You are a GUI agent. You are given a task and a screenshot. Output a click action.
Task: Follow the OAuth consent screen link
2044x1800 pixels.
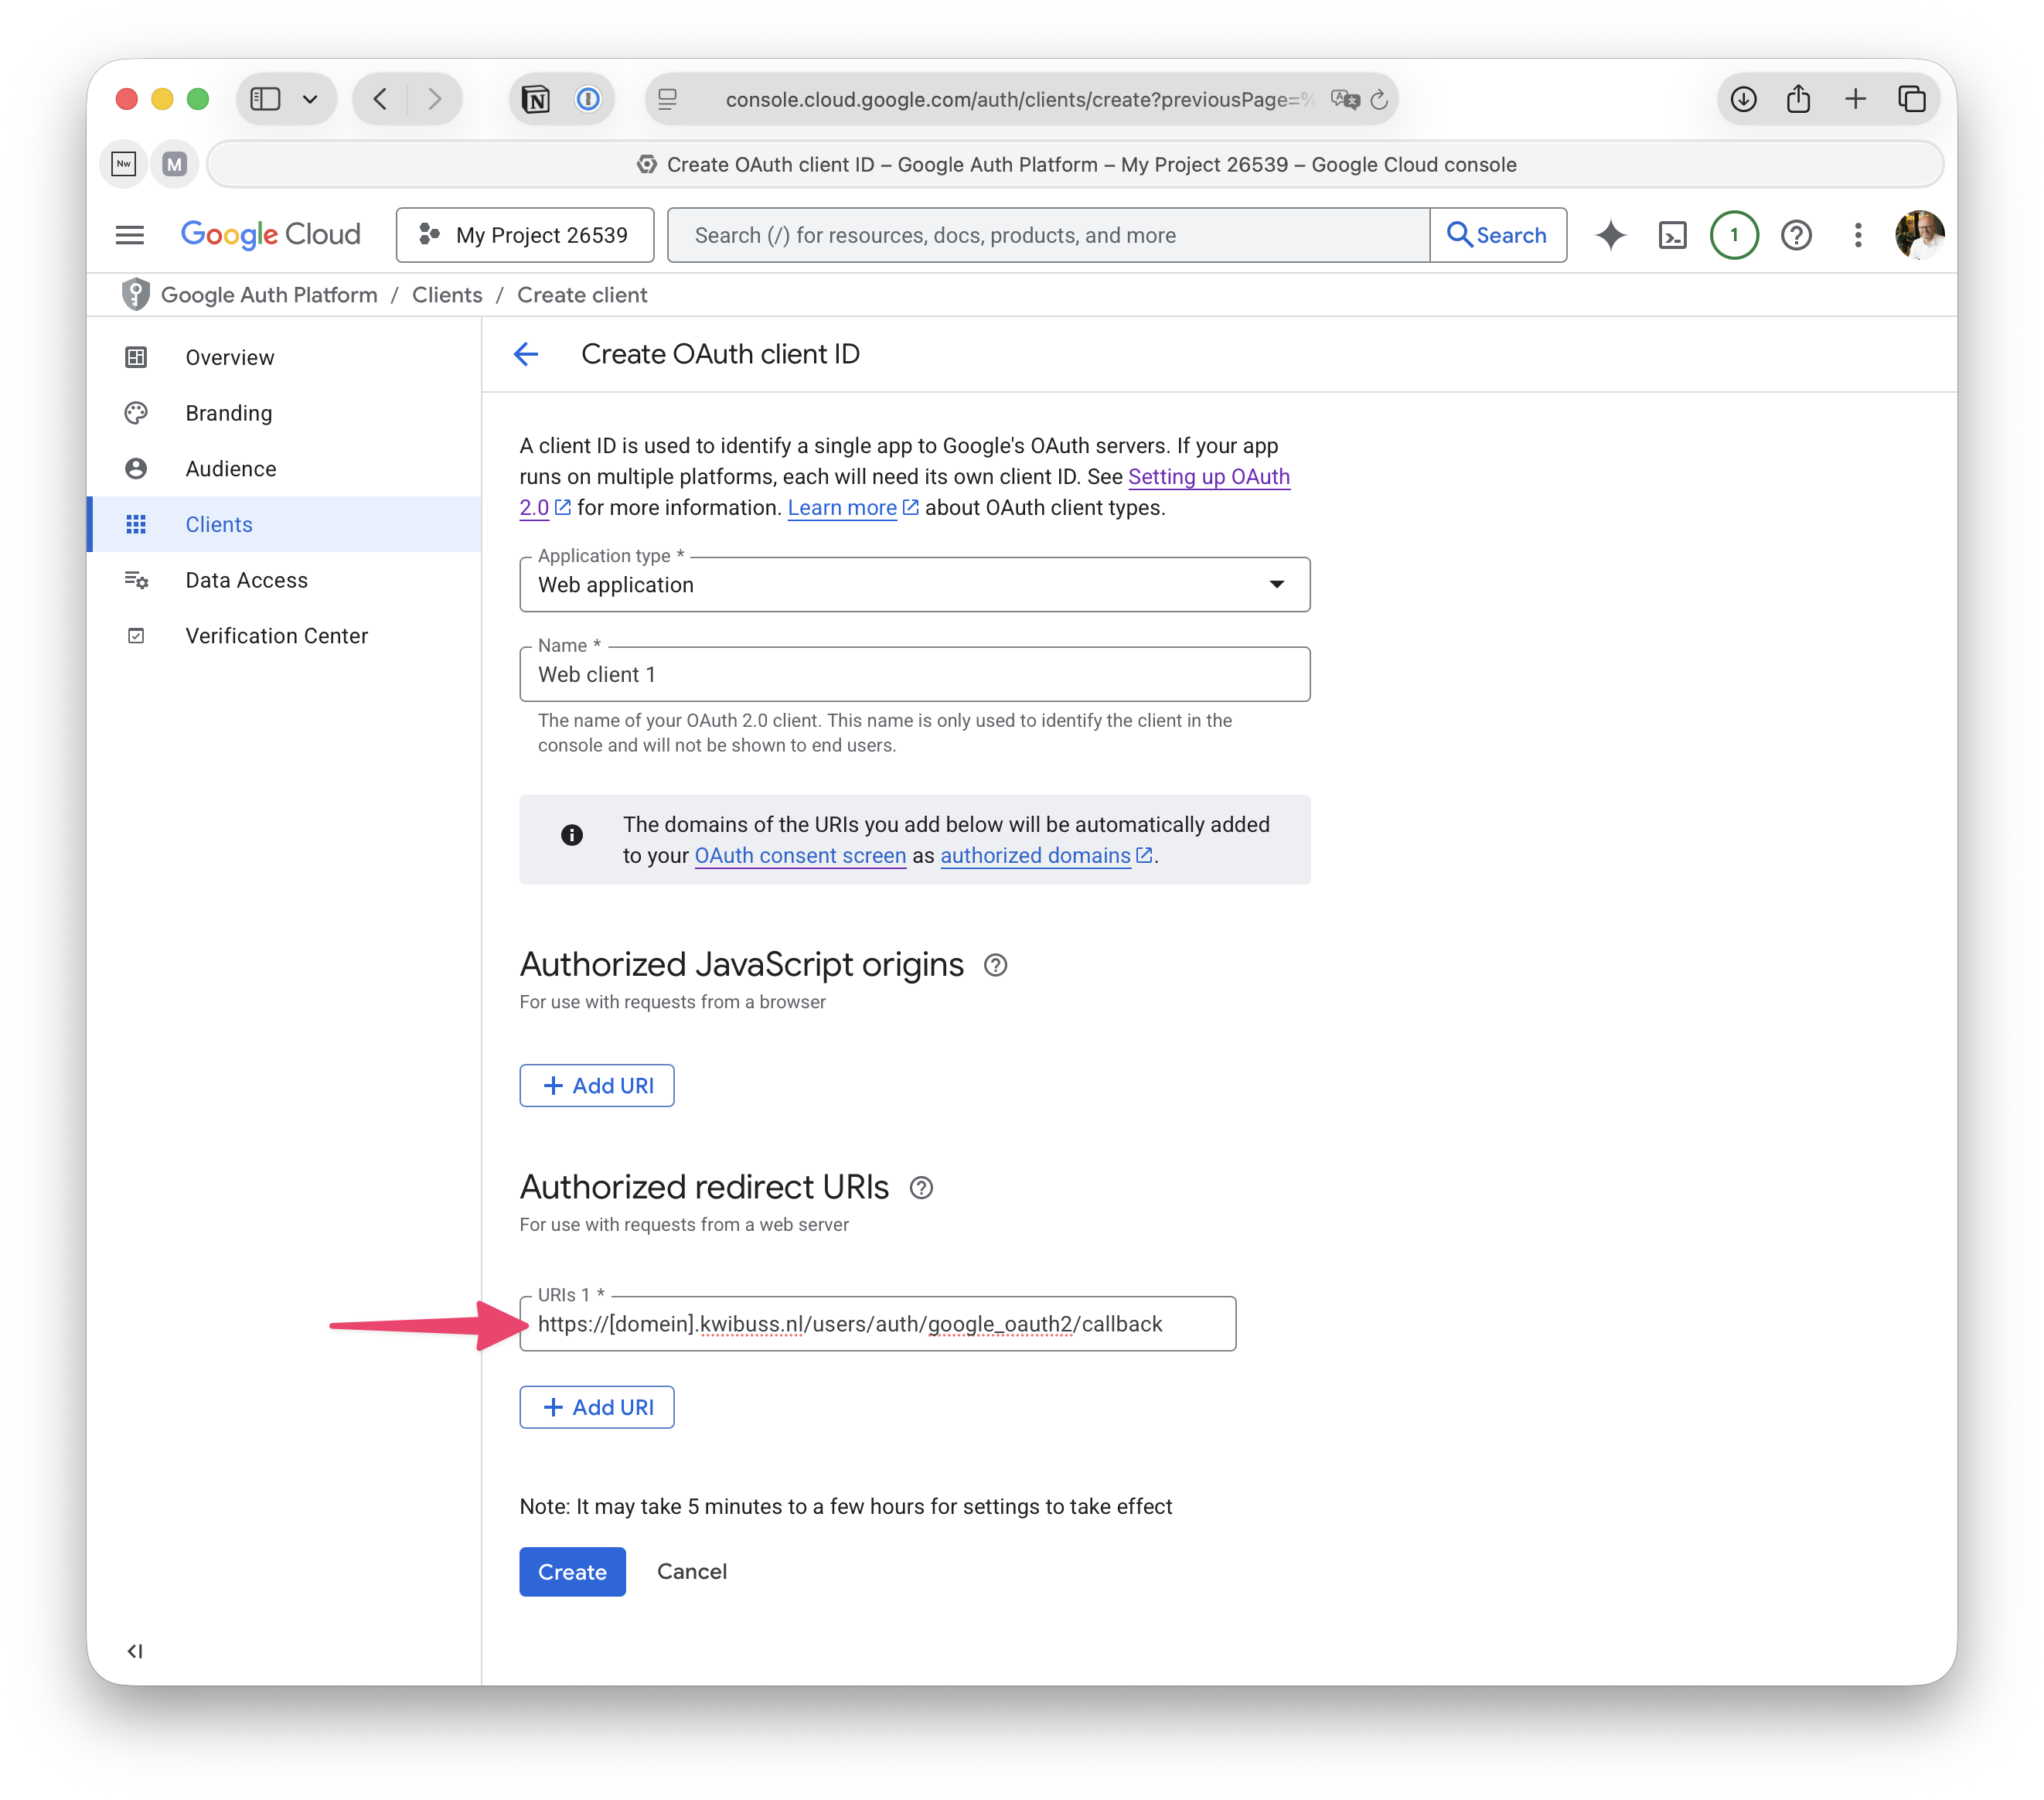[x=800, y=856]
